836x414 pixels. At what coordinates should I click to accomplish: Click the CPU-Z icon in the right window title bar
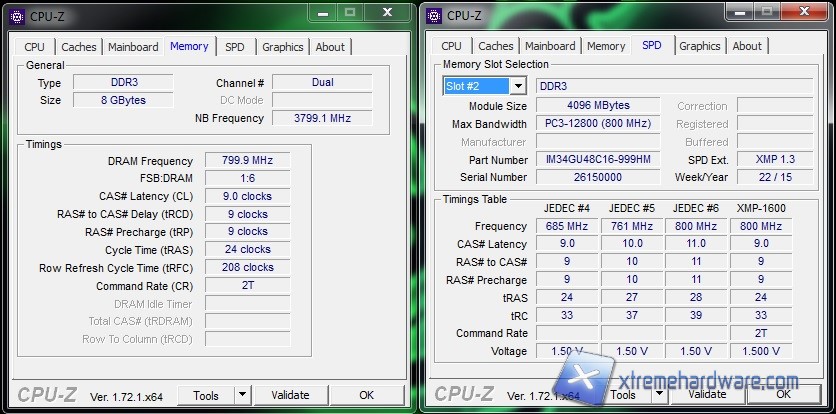[433, 15]
